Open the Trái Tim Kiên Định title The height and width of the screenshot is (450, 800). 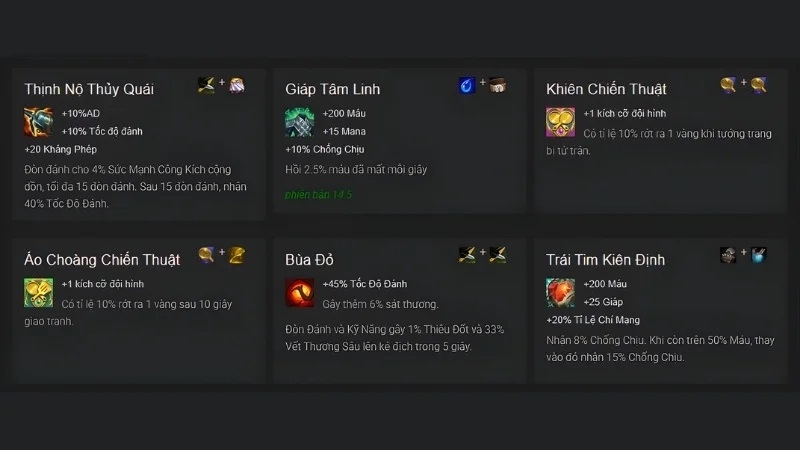tap(606, 260)
